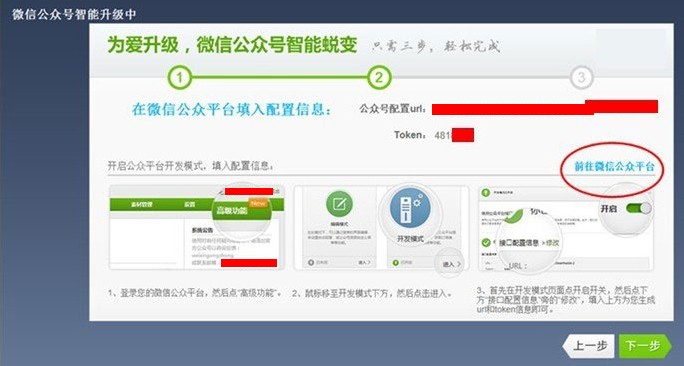Click the 素材管理 tab in first thumbnail
This screenshot has height=366, width=684.
pos(142,204)
